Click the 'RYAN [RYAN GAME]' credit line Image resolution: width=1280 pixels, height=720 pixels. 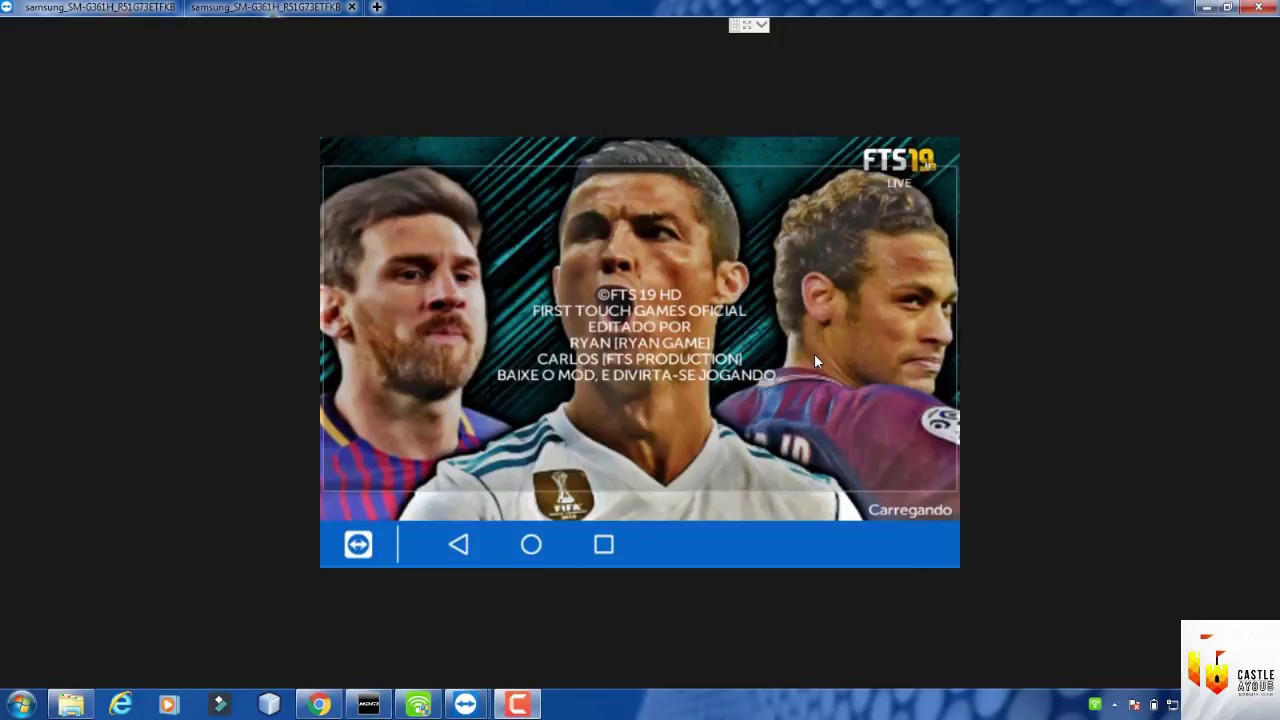click(640, 343)
